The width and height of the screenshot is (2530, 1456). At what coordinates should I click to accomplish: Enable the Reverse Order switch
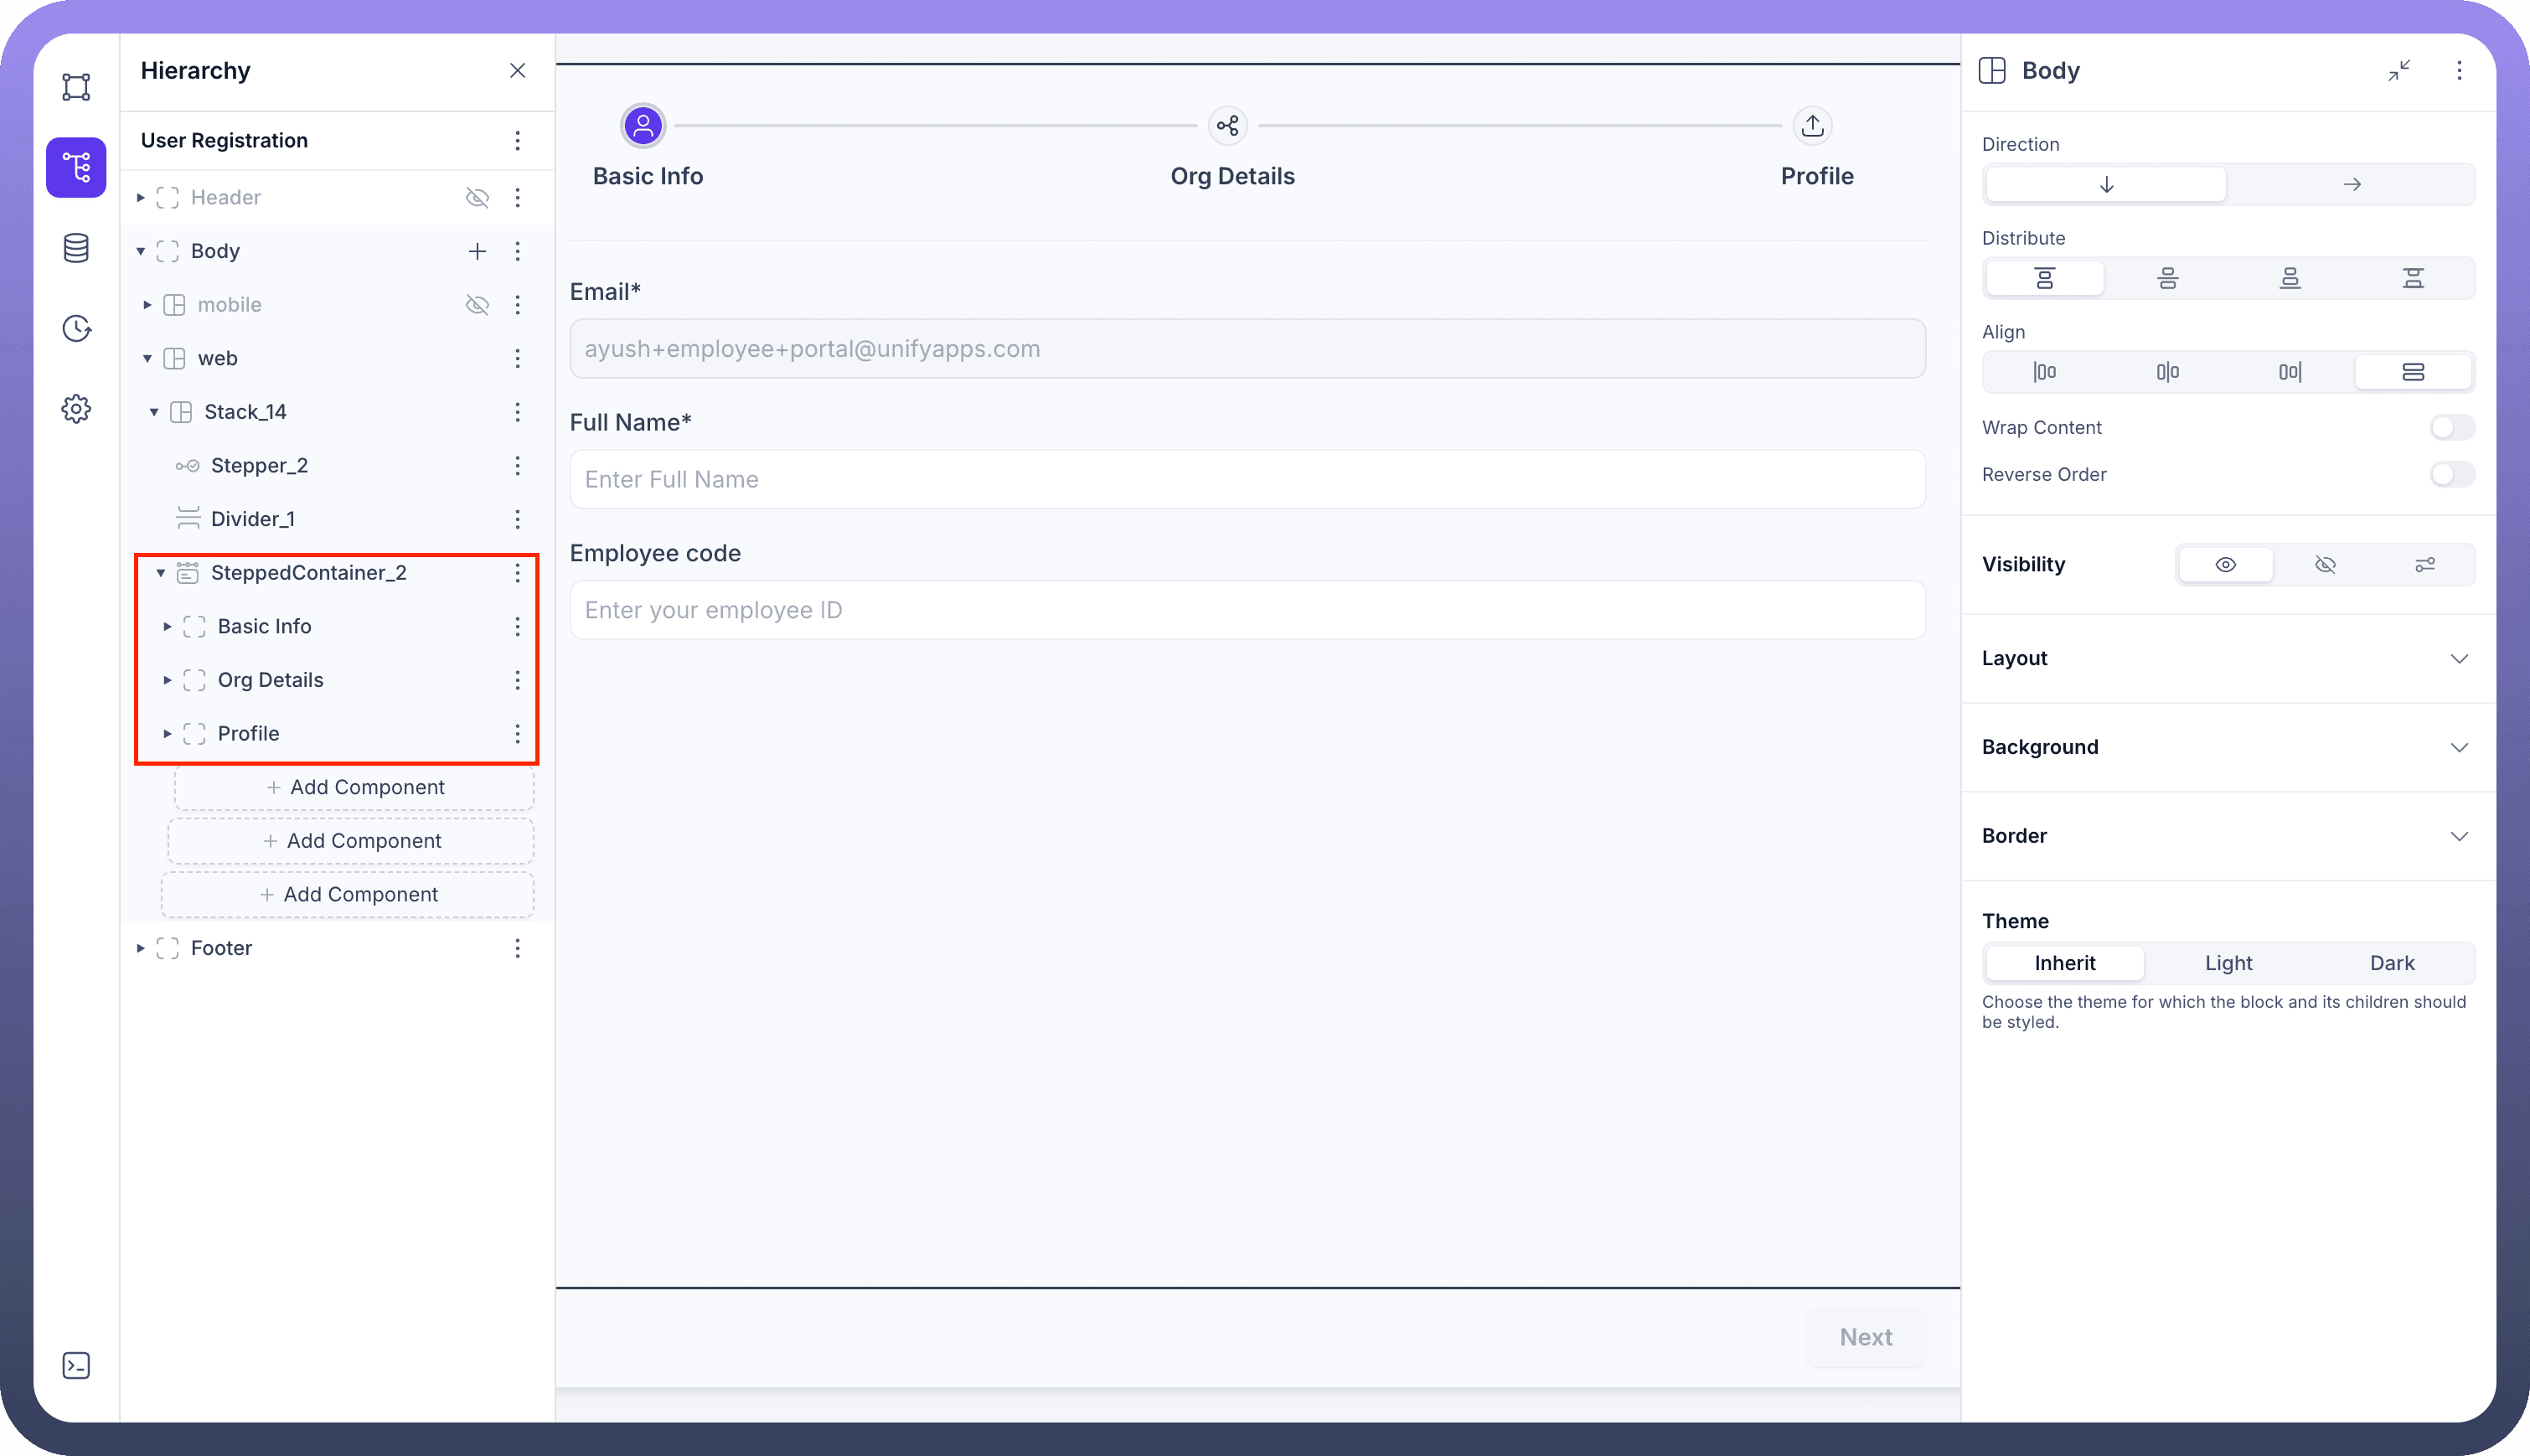click(x=2451, y=475)
